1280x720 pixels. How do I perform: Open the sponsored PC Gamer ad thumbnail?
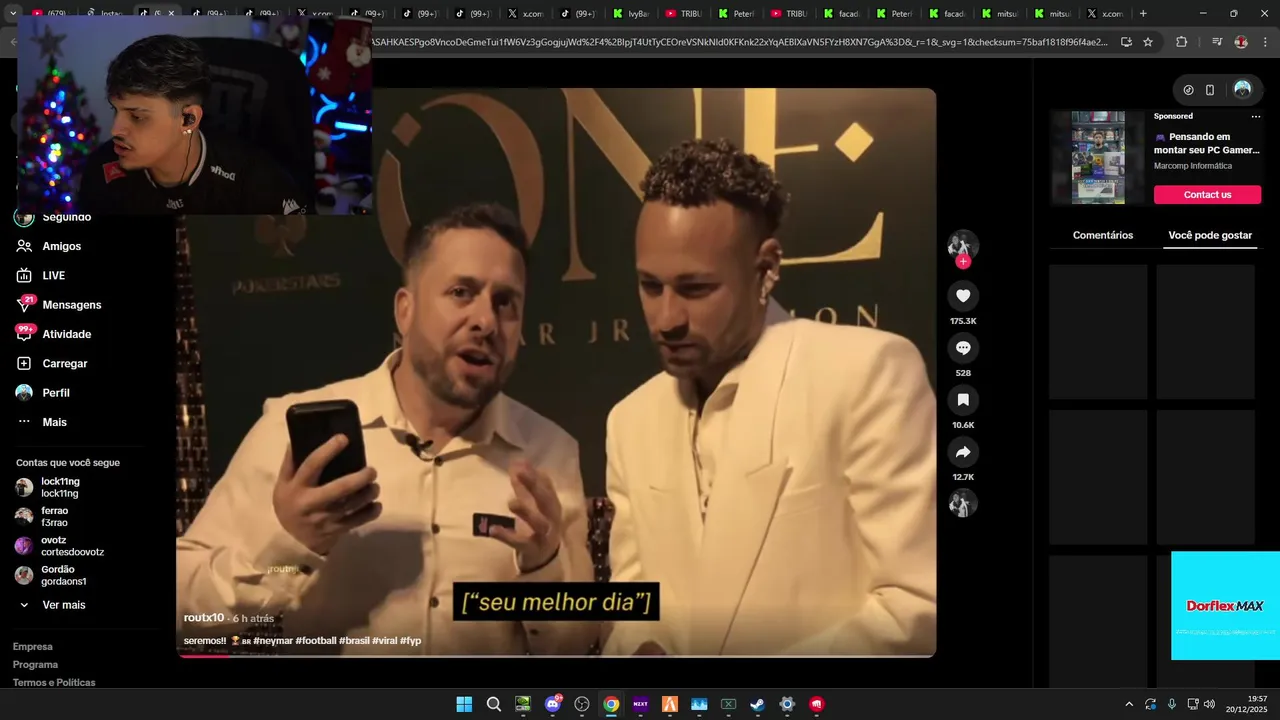(1098, 158)
